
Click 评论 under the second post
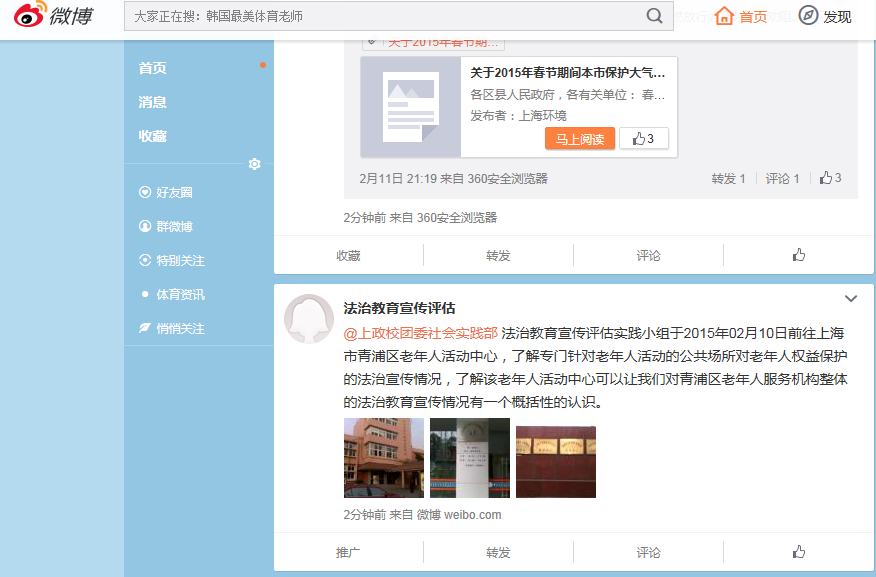[x=648, y=552]
